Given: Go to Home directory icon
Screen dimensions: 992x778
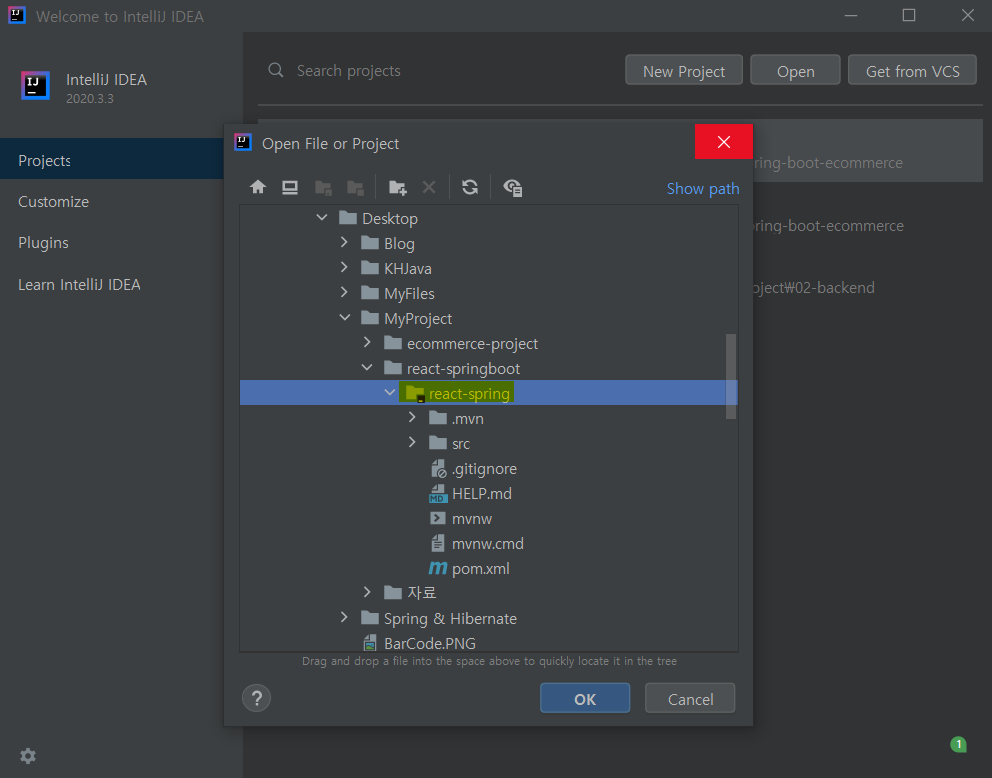Looking at the screenshot, I should pyautogui.click(x=257, y=187).
